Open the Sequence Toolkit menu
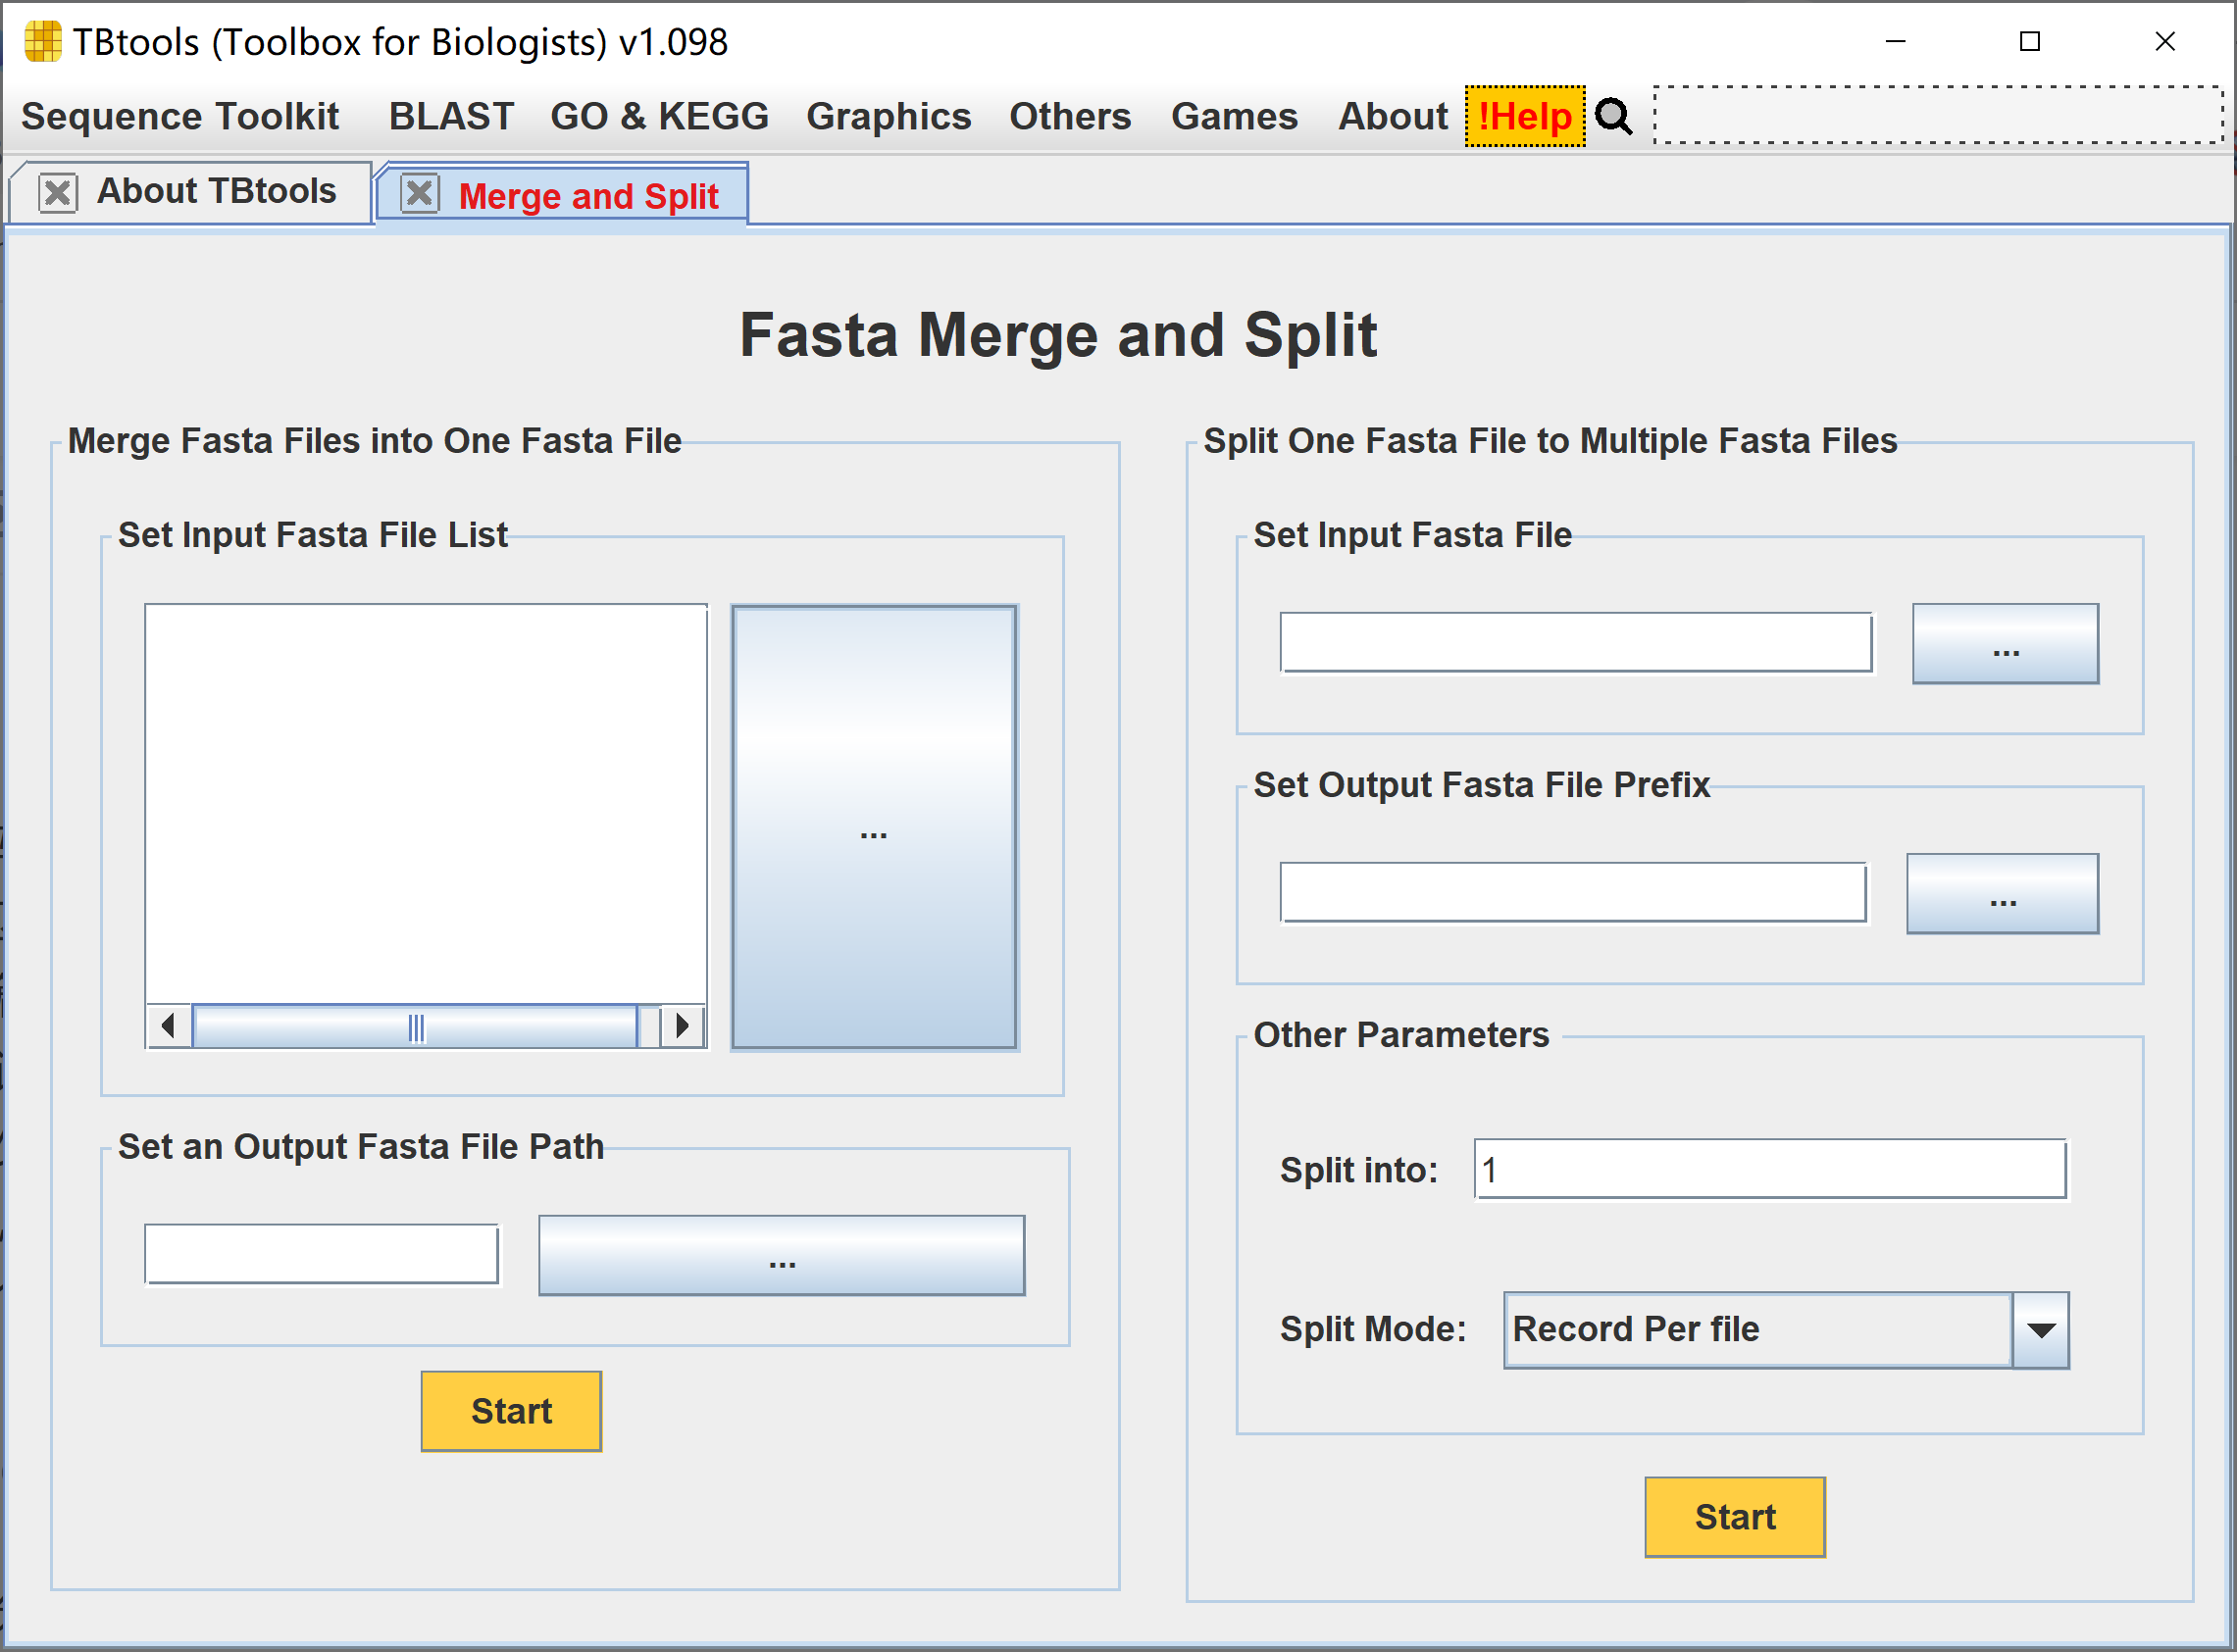Image resolution: width=2237 pixels, height=1652 pixels. tap(180, 116)
